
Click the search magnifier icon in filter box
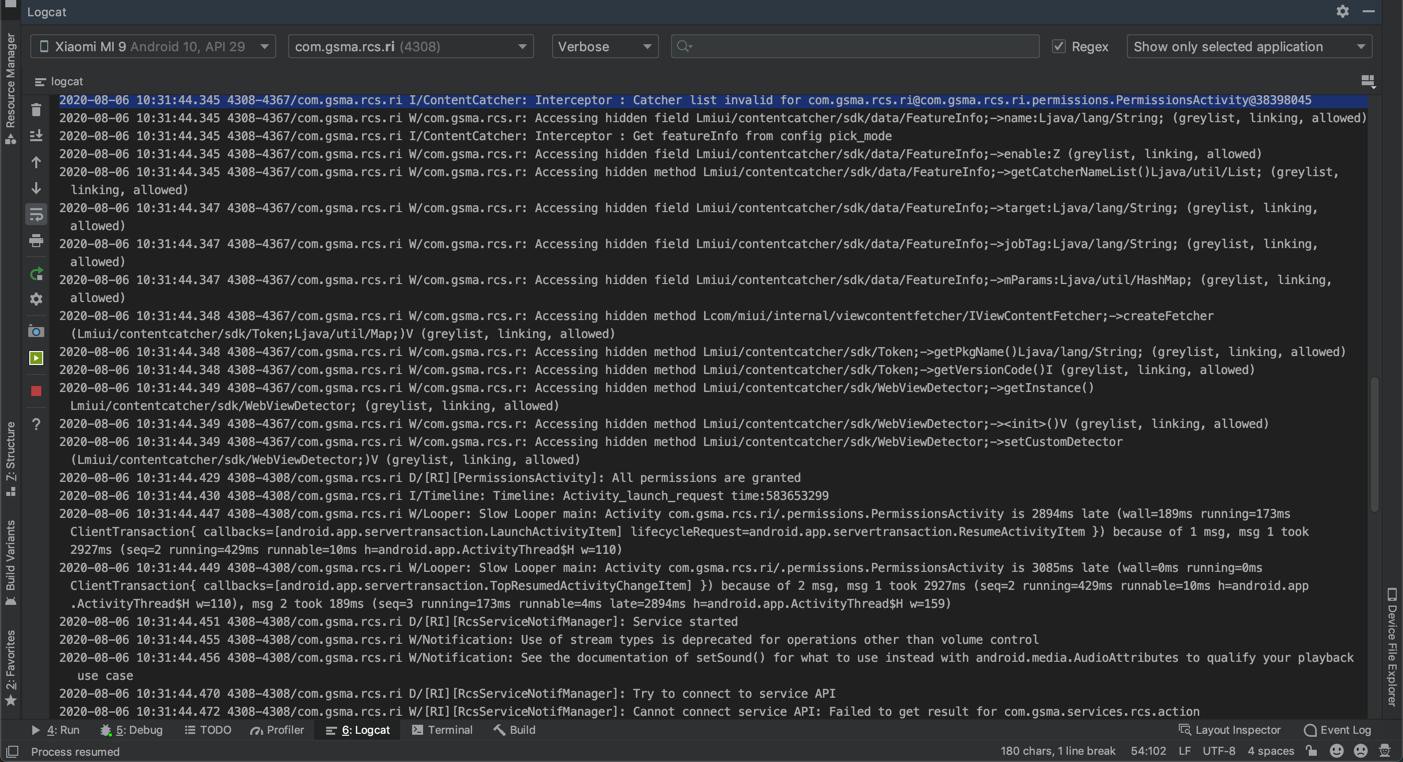685,46
